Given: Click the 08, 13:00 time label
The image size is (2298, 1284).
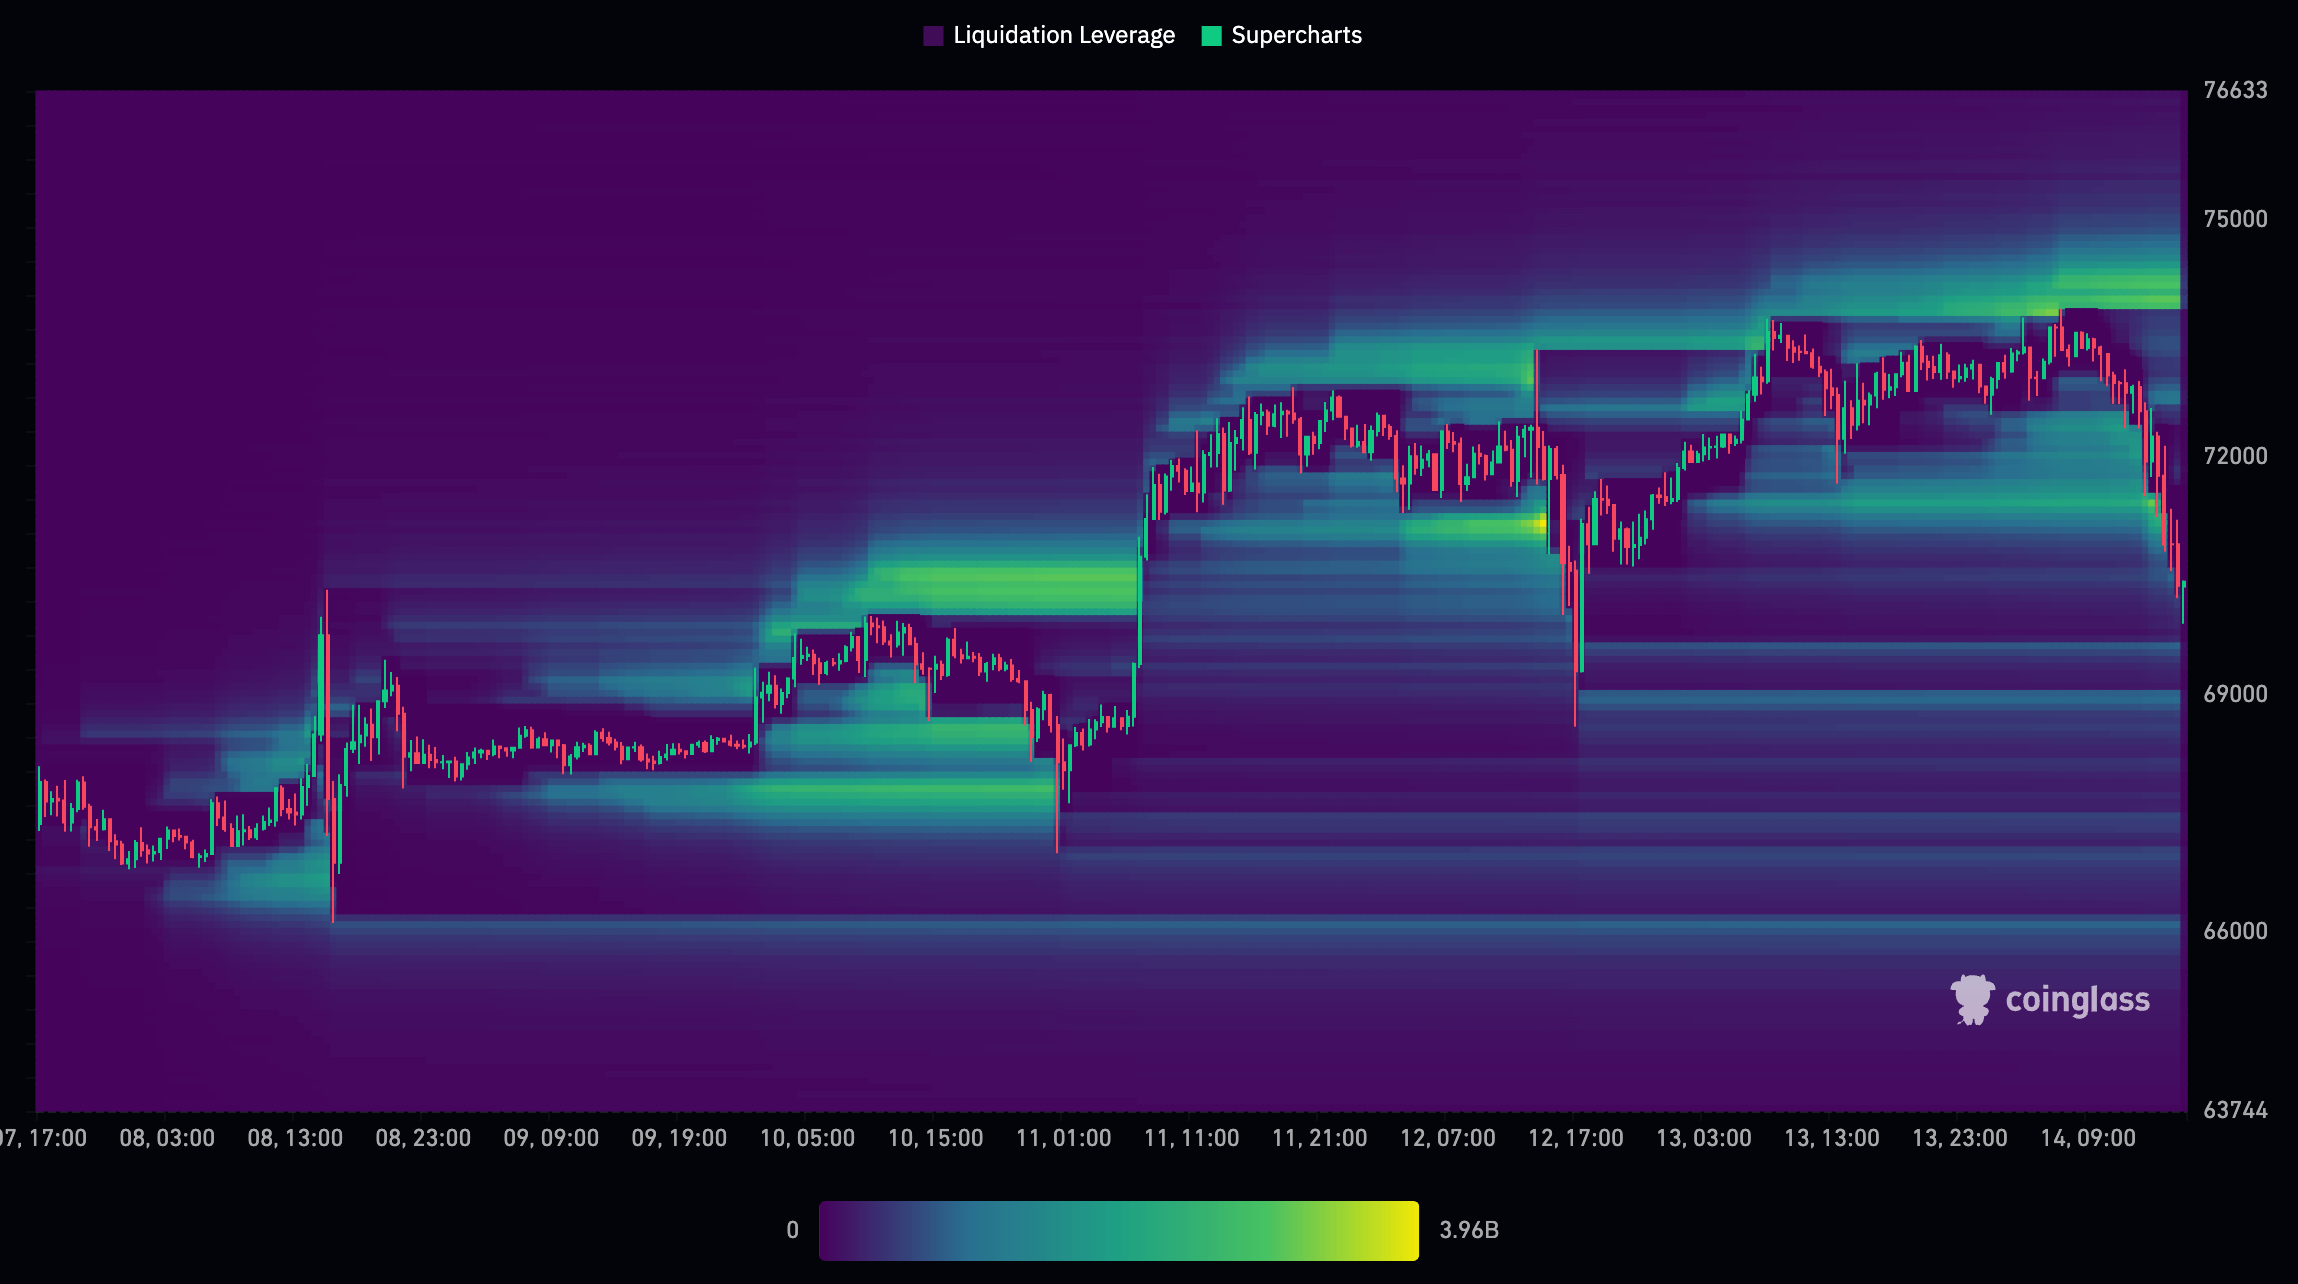Looking at the screenshot, I should coord(295,1138).
